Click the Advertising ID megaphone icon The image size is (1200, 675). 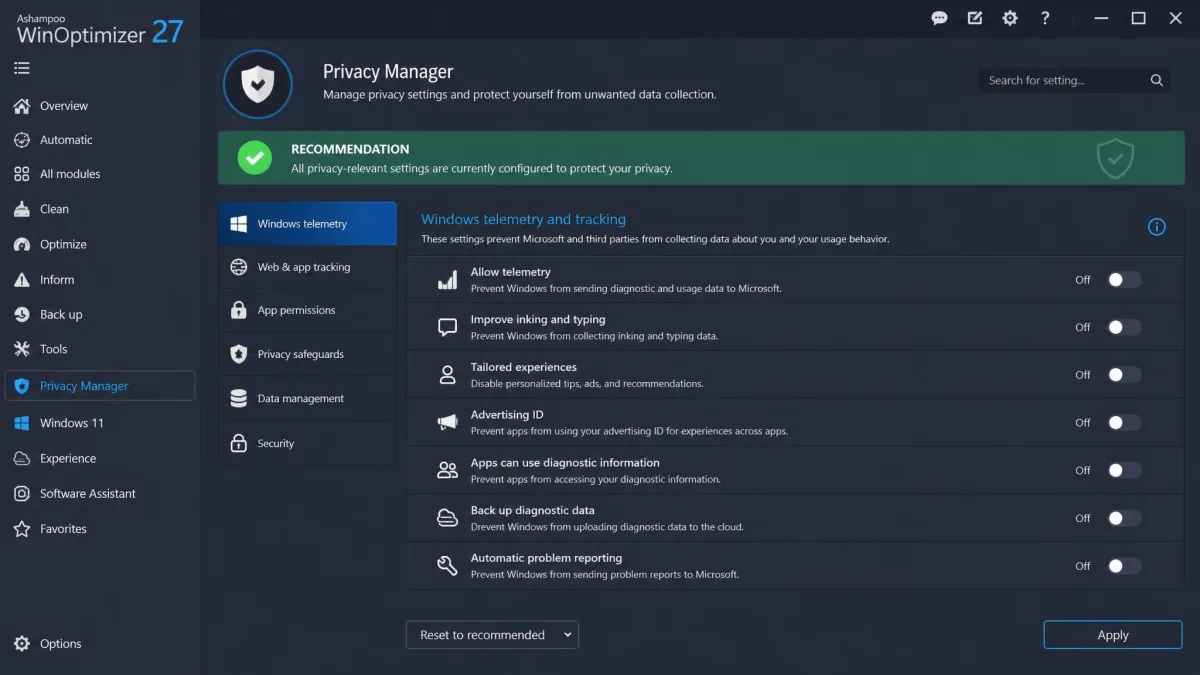point(447,423)
